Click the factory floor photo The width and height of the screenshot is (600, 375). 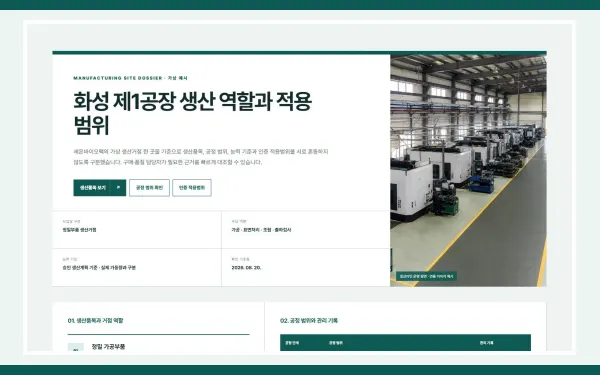click(468, 171)
